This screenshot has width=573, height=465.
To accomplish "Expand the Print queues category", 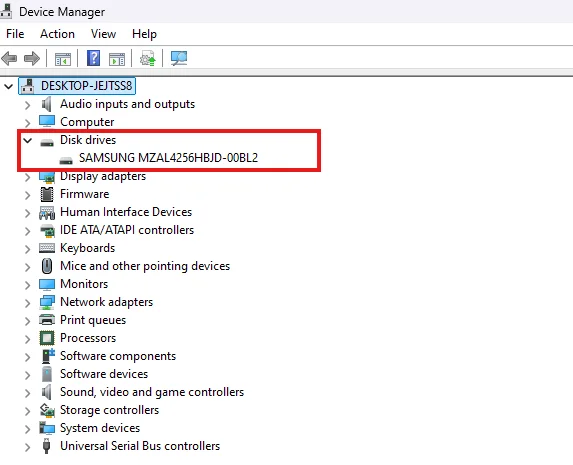I will point(28,321).
